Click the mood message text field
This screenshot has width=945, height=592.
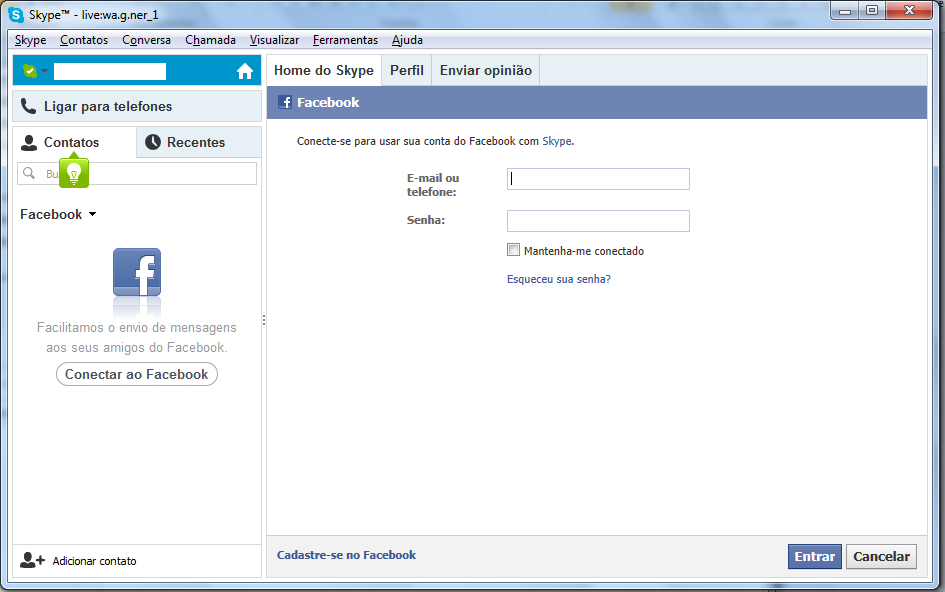click(x=110, y=71)
